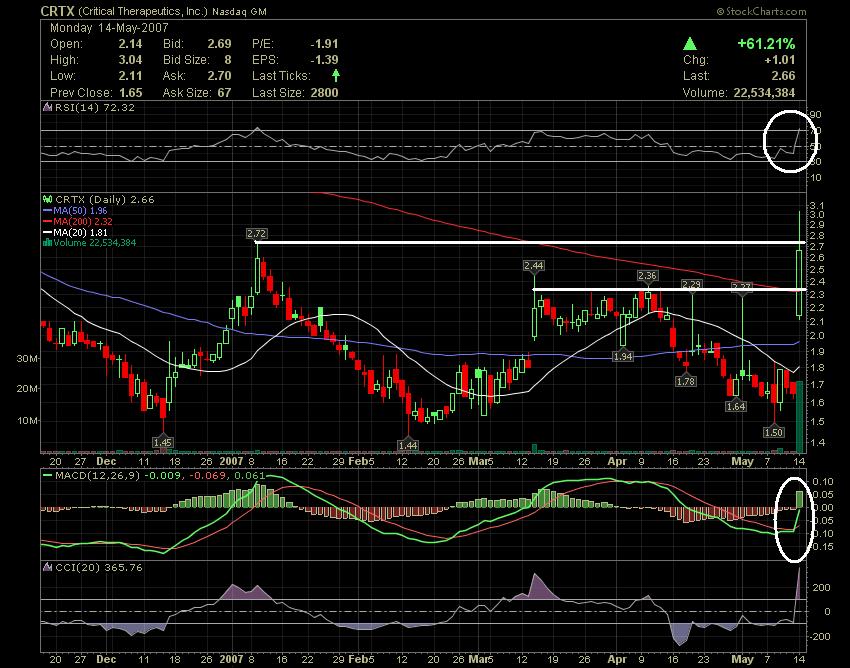This screenshot has width=850, height=668.
Task: Click the 2.36 price high label
Action: [x=647, y=275]
